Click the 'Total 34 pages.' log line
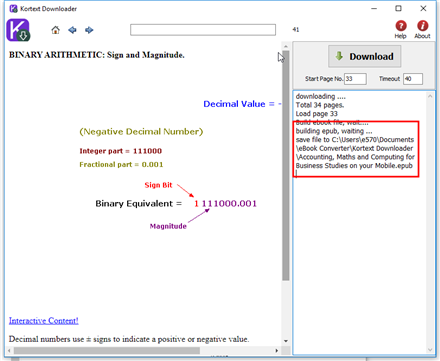 [x=320, y=105]
